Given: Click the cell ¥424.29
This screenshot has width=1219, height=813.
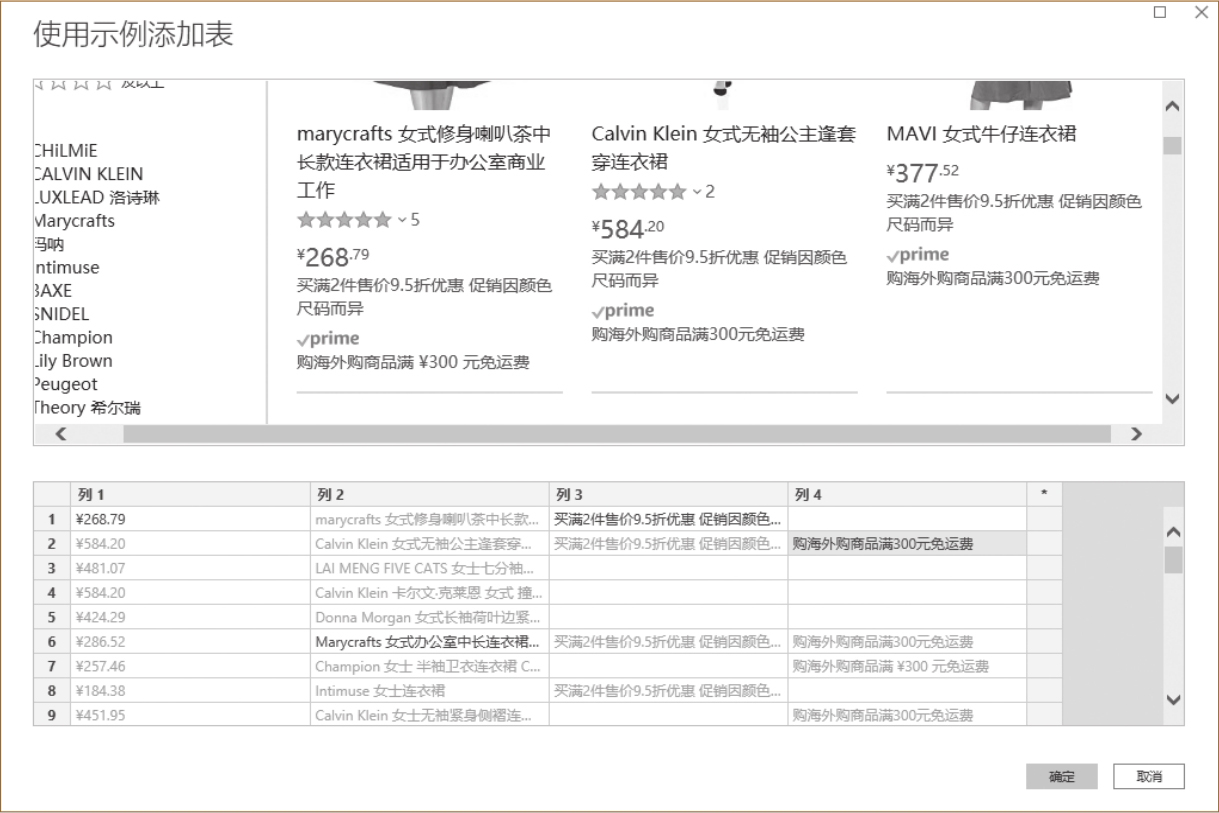Looking at the screenshot, I should (191, 618).
